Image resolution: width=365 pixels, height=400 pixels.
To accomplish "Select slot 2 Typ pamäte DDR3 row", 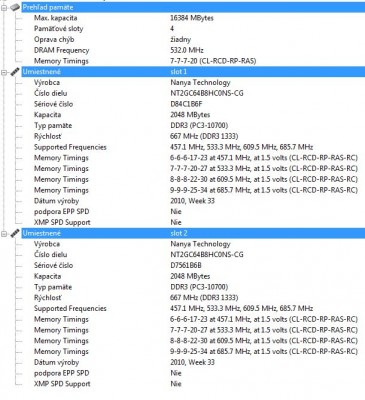I will pos(193,287).
